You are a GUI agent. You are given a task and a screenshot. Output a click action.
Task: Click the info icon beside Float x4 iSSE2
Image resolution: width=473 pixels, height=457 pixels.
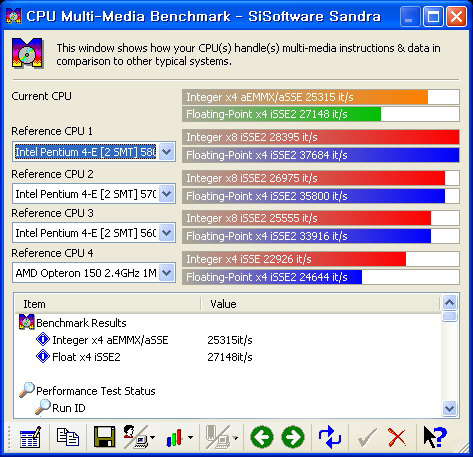click(x=43, y=356)
